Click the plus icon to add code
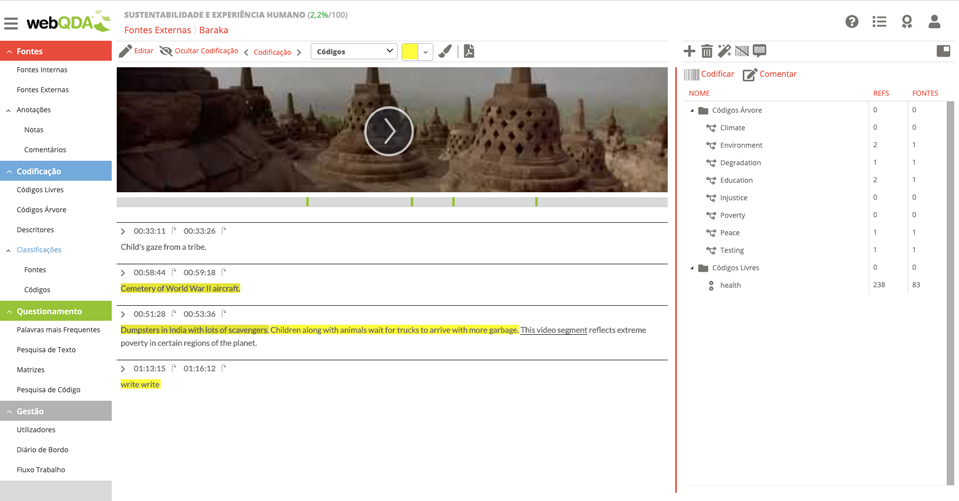 coord(689,51)
